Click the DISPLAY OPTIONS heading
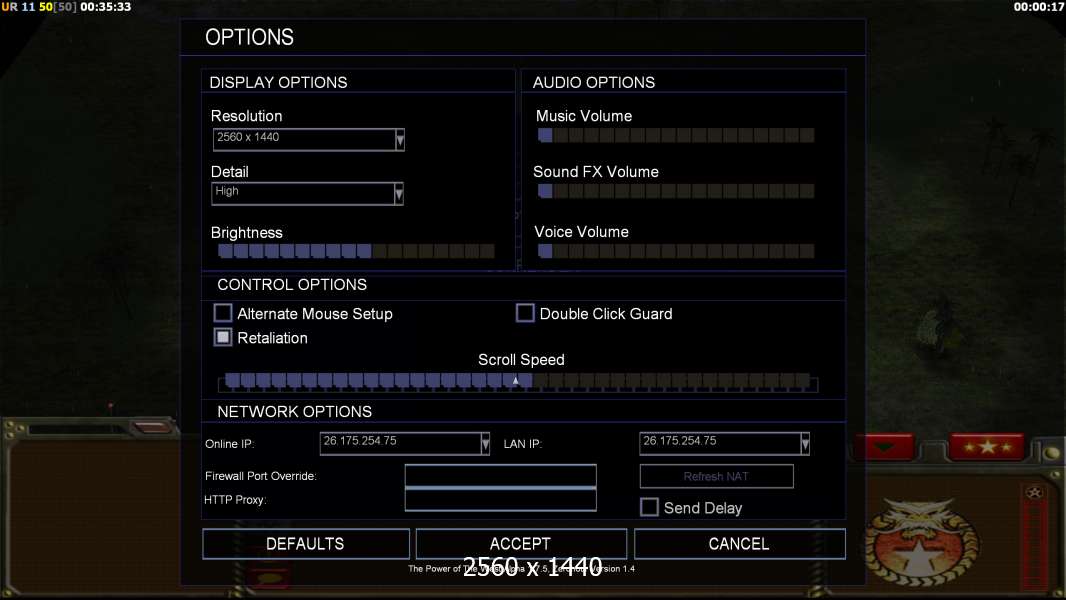Image resolution: width=1066 pixels, height=600 pixels. point(278,82)
